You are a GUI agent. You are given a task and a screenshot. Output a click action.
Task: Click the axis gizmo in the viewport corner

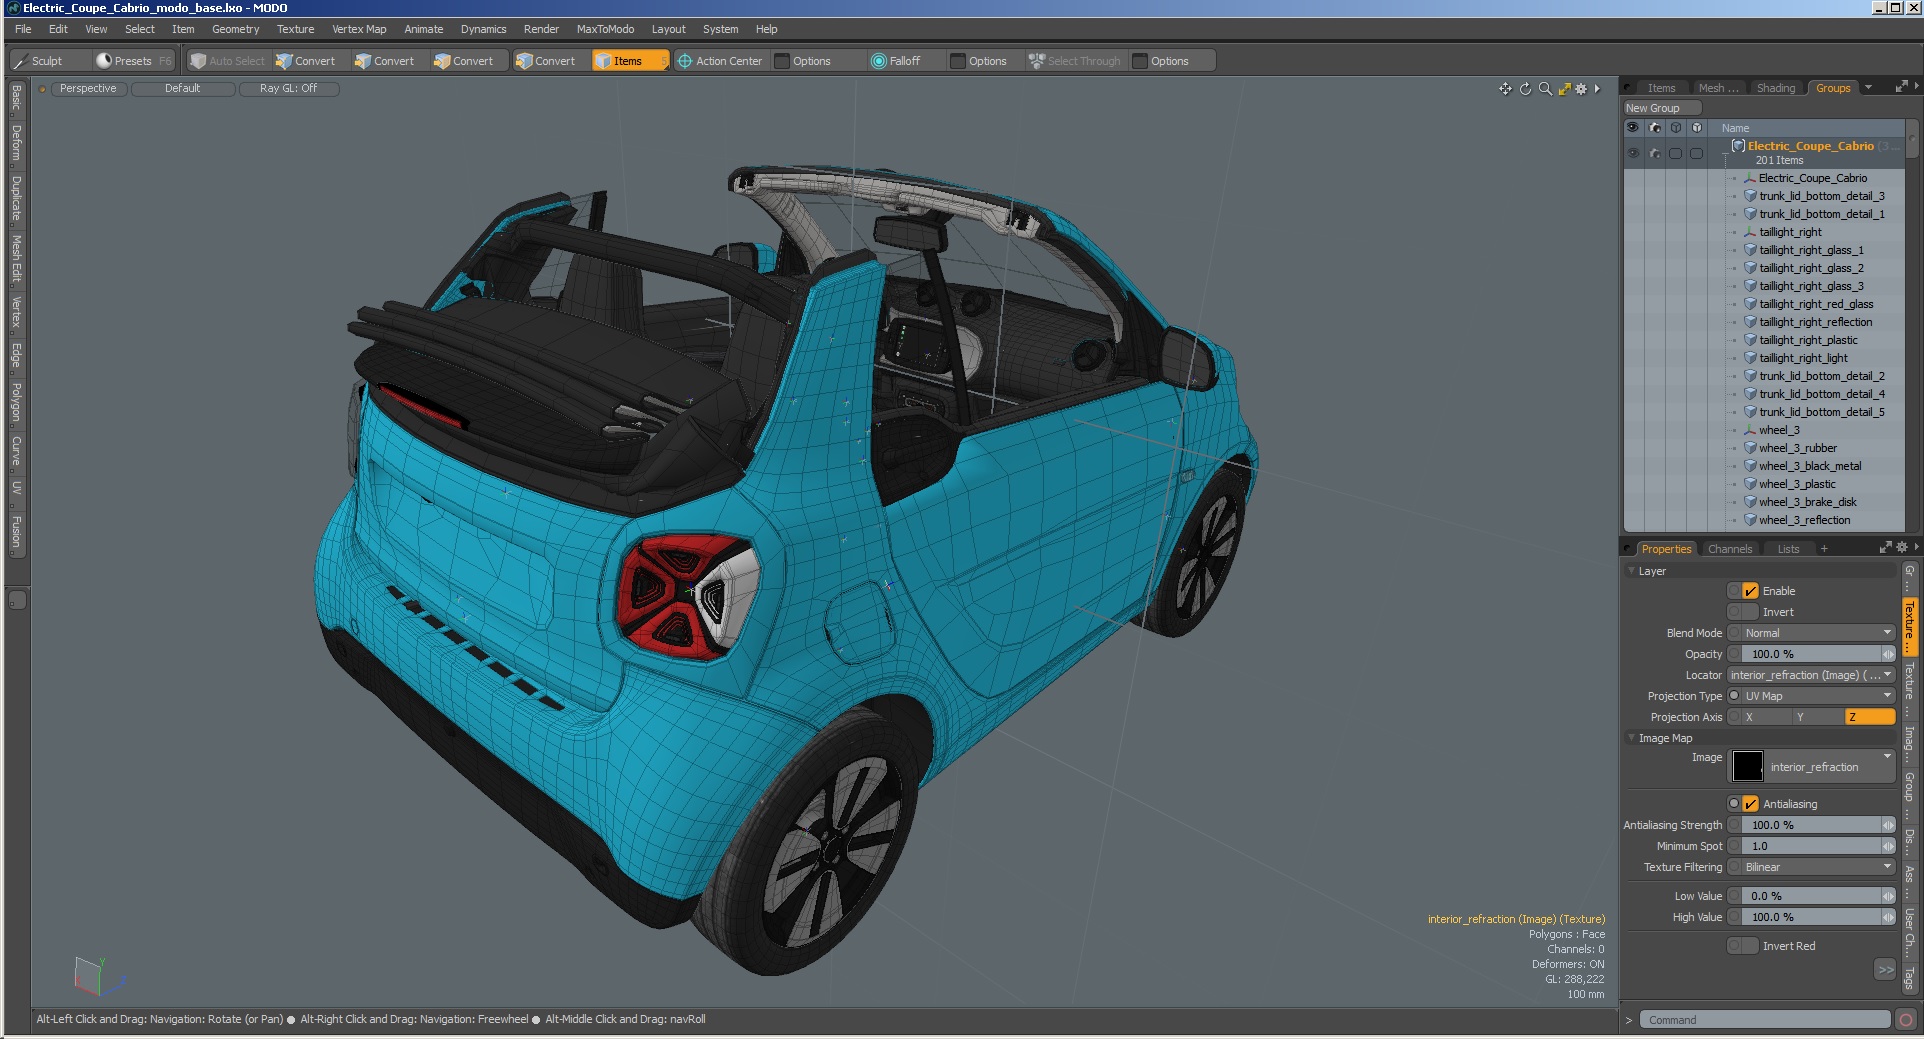(98, 975)
